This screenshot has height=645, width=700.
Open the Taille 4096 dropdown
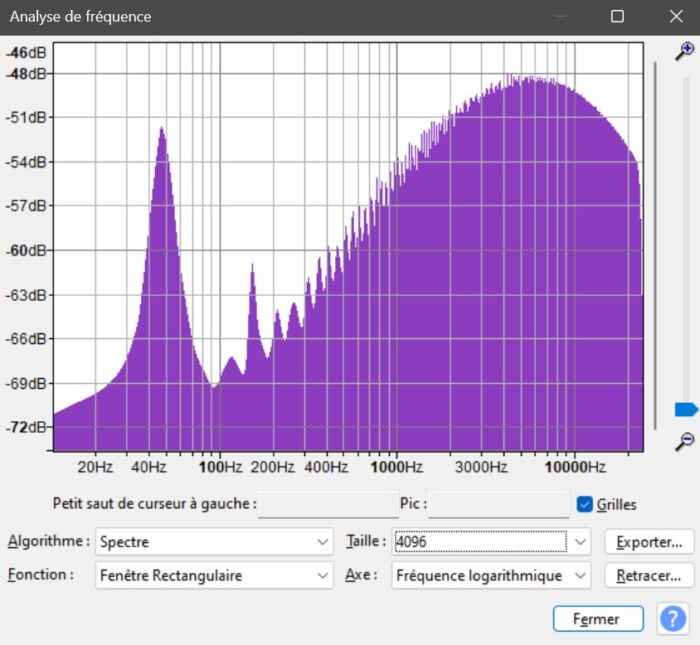point(491,541)
